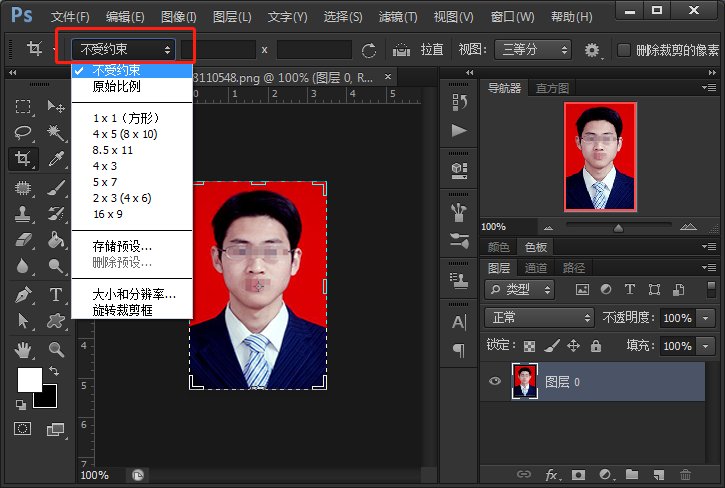This screenshot has height=488, width=725.
Task: Open the 类型 layer filter dropdown
Action: tap(519, 290)
